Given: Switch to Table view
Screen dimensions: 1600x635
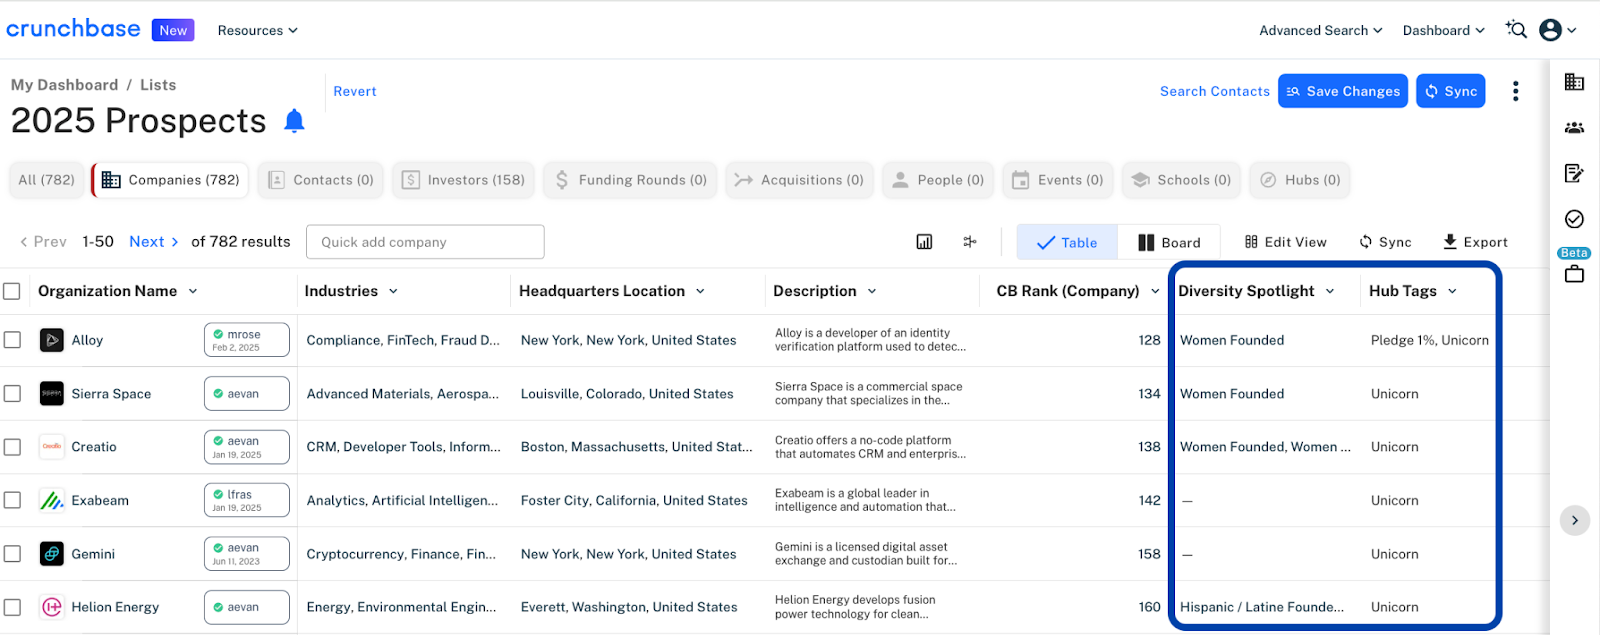Looking at the screenshot, I should 1067,242.
